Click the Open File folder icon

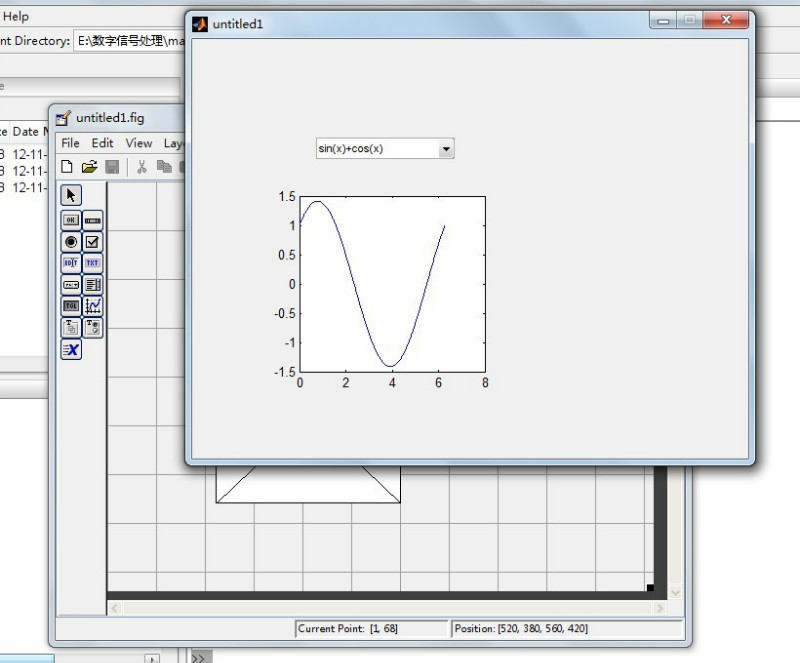tap(89, 166)
